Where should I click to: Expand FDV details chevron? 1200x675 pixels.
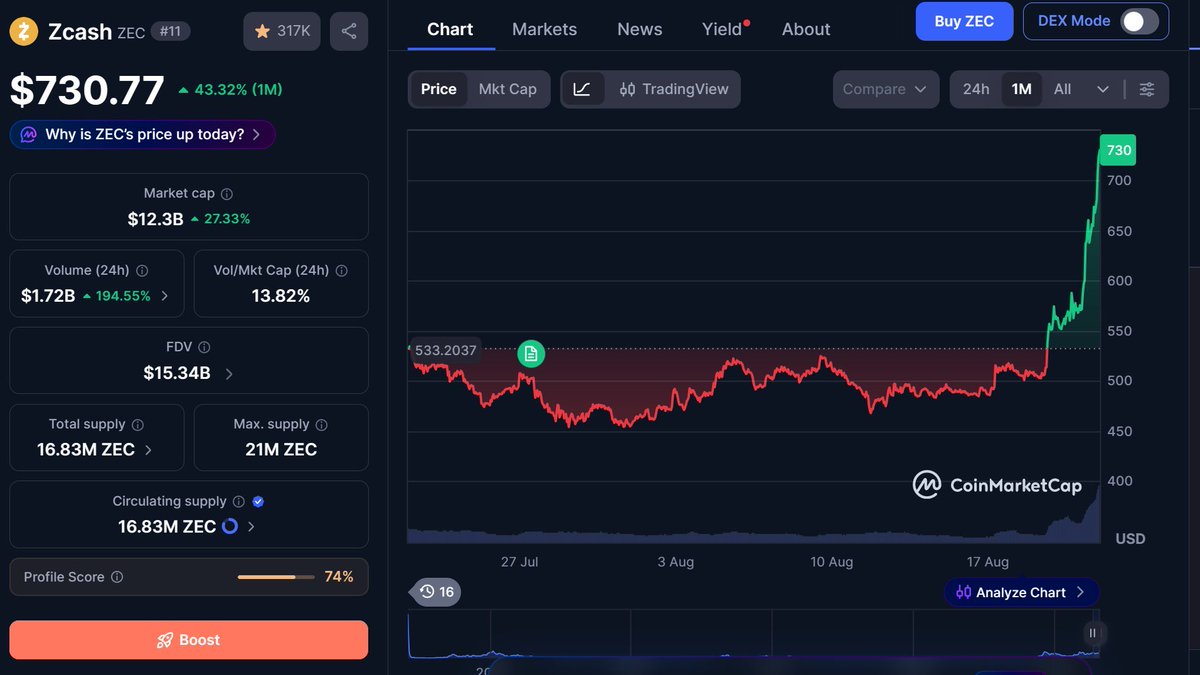pos(229,374)
